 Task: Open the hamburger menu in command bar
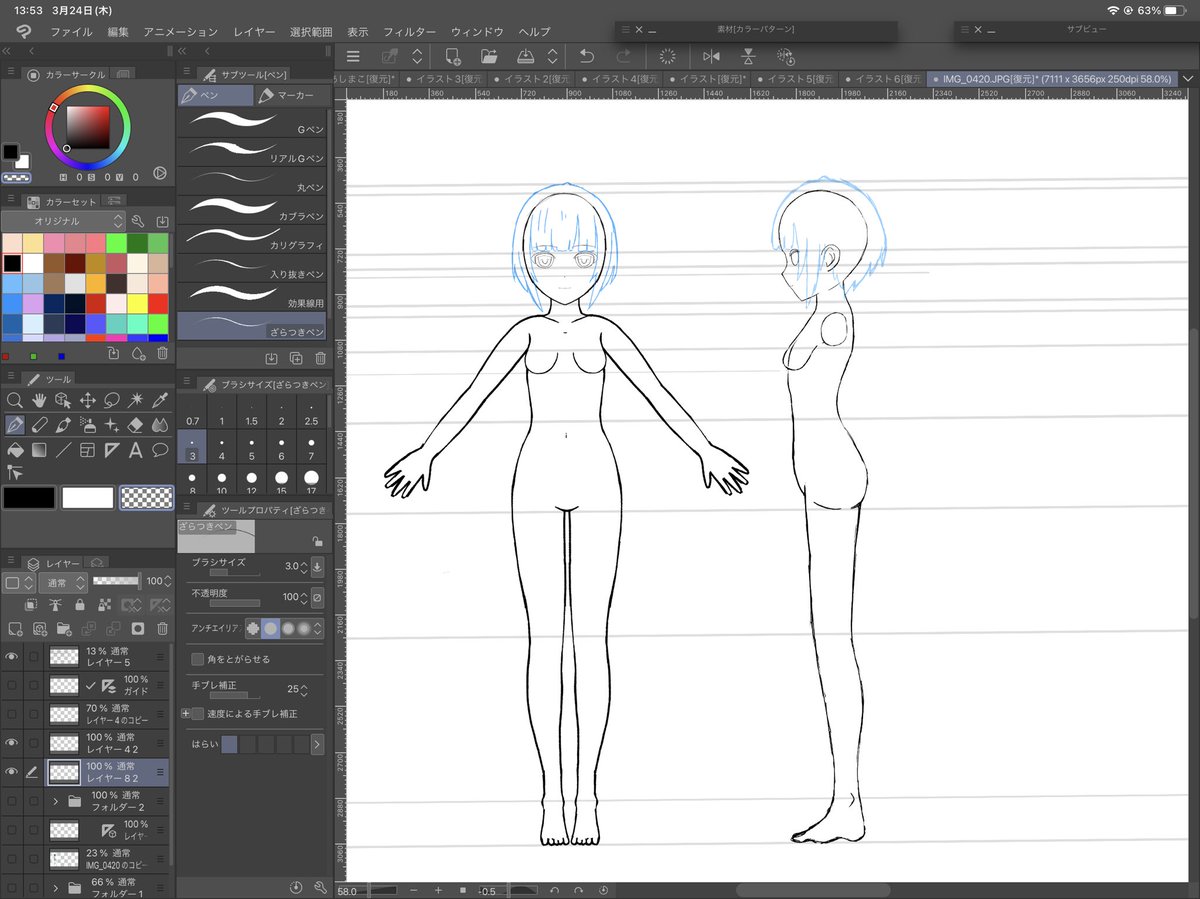(353, 57)
